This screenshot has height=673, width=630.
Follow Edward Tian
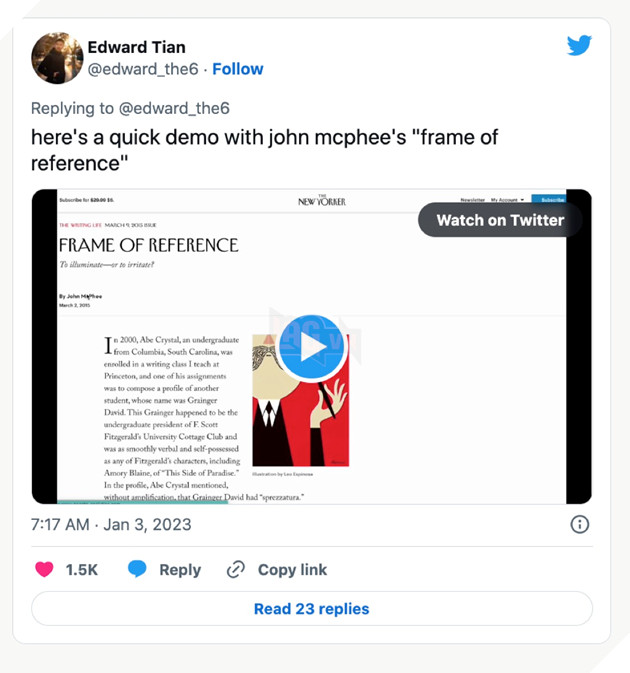click(x=238, y=69)
